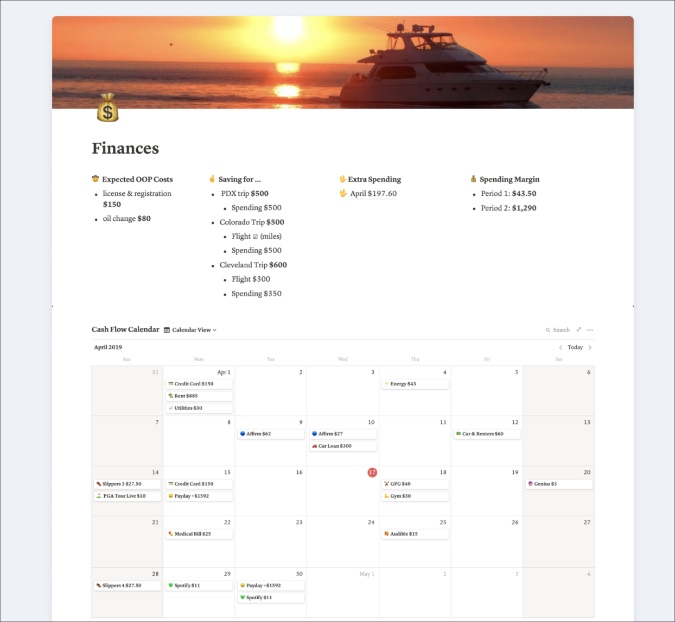Select the Apr 1 date label

point(223,372)
